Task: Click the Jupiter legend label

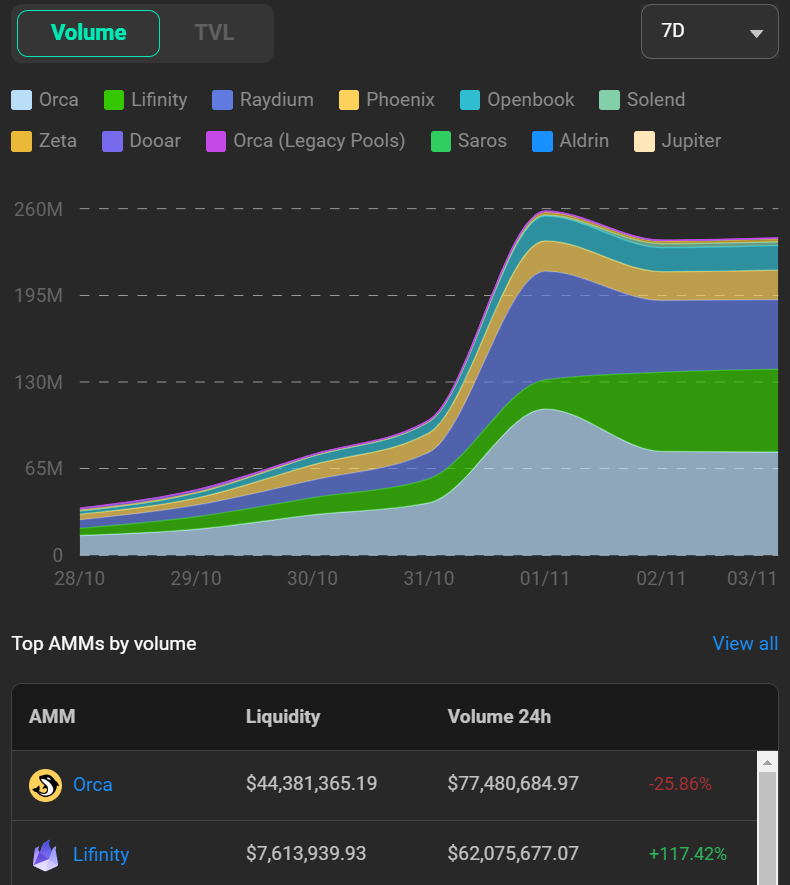Action: 691,141
